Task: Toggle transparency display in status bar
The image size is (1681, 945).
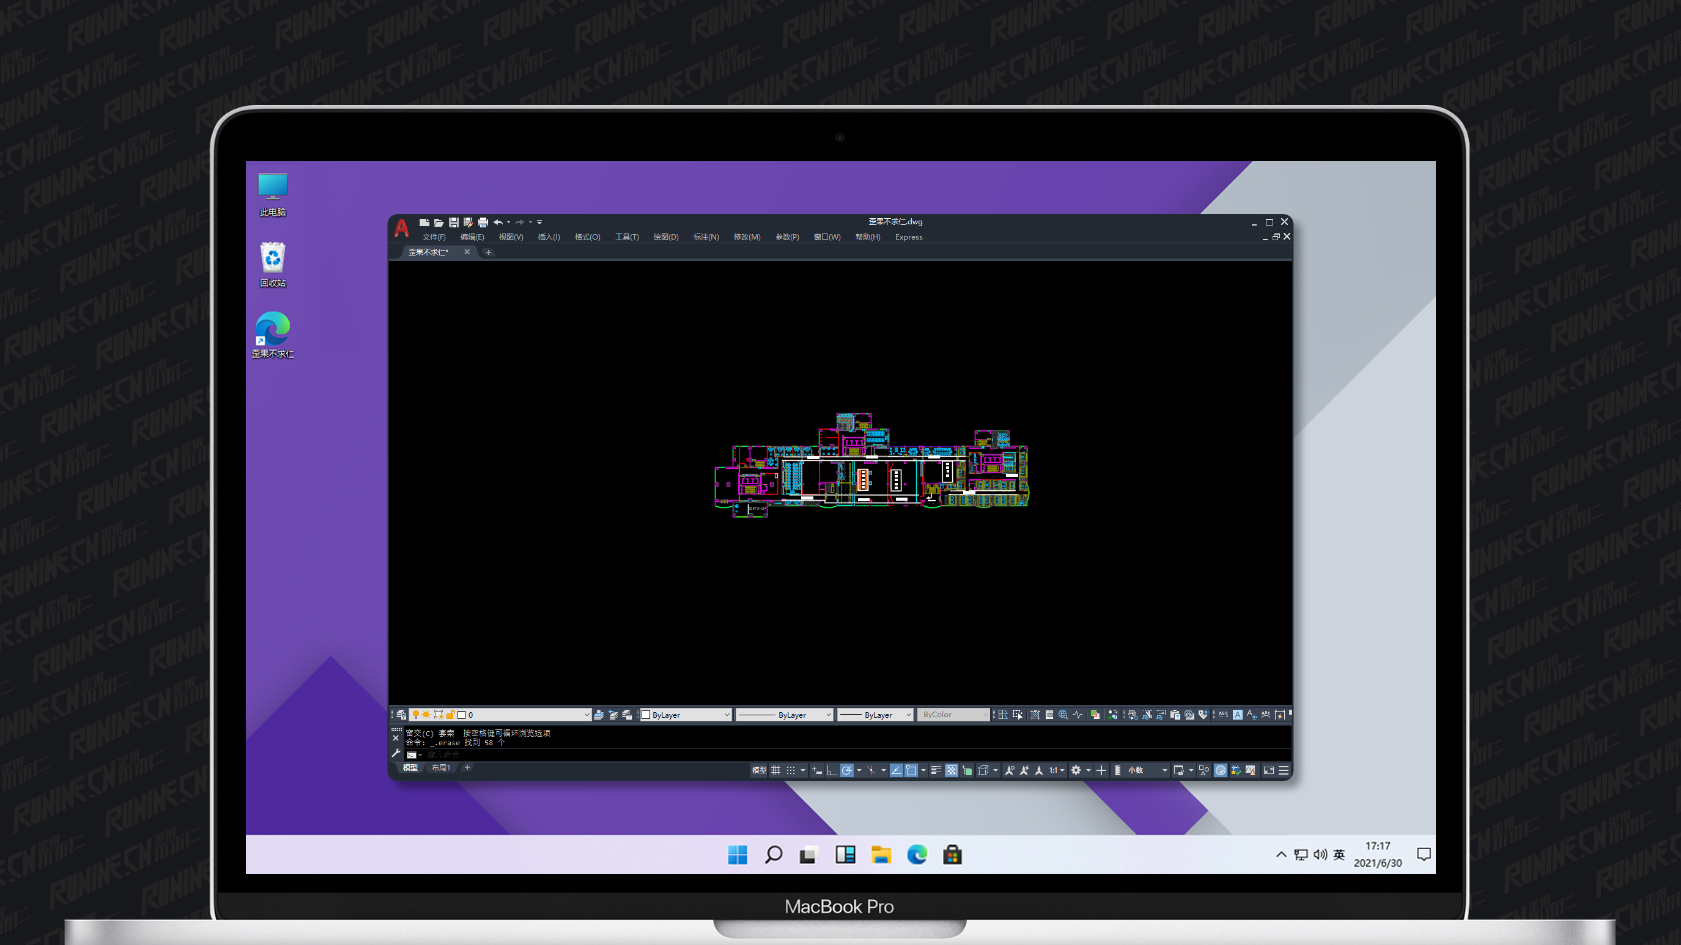Action: pos(951,770)
